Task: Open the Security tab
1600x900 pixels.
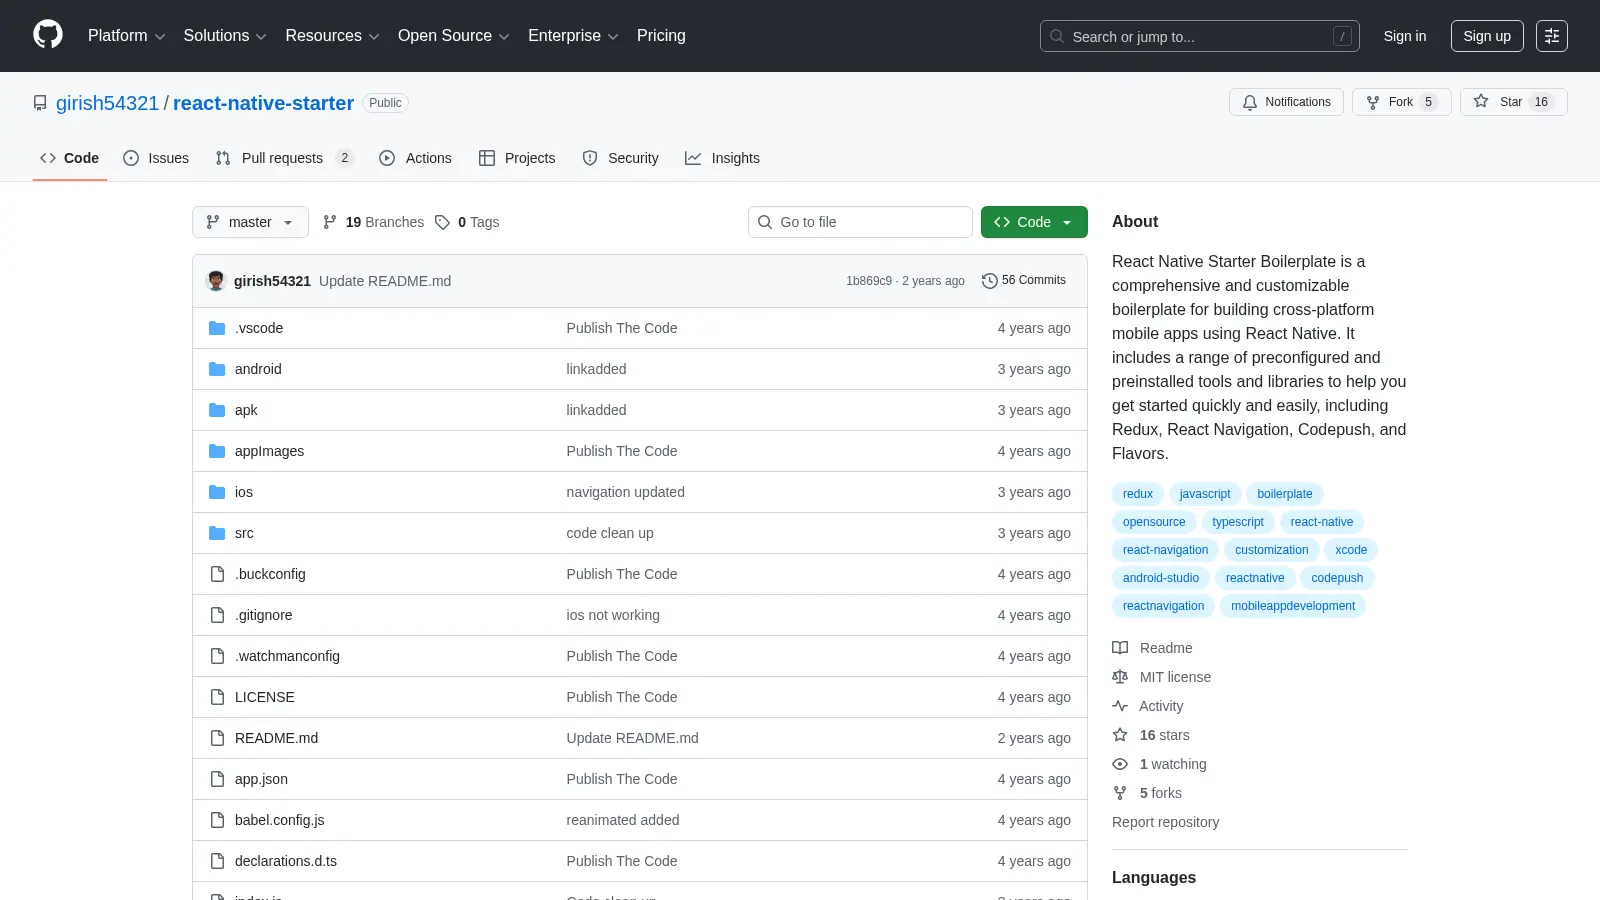Action: (620, 158)
